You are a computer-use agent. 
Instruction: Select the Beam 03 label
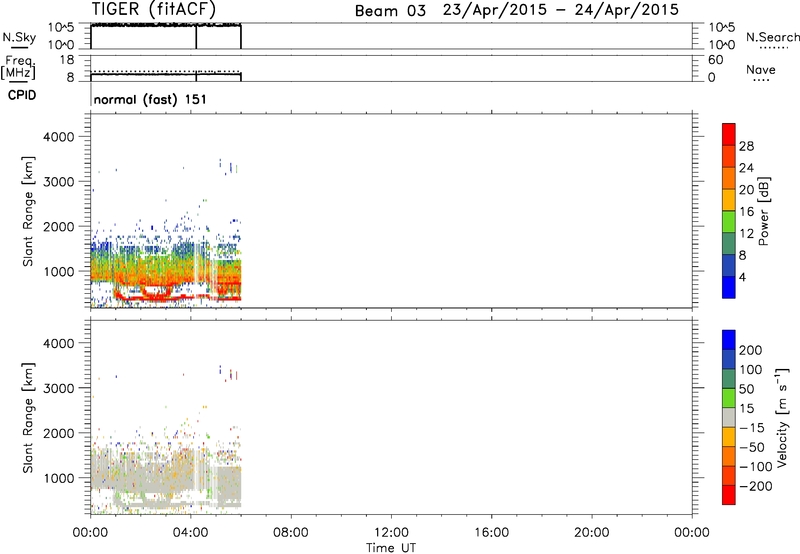pyautogui.click(x=390, y=11)
